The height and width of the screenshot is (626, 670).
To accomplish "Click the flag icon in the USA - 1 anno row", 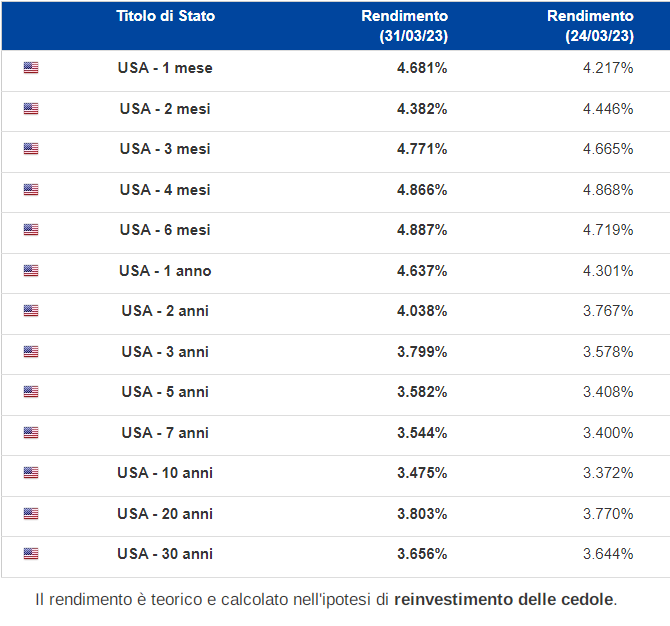I will [31, 271].
